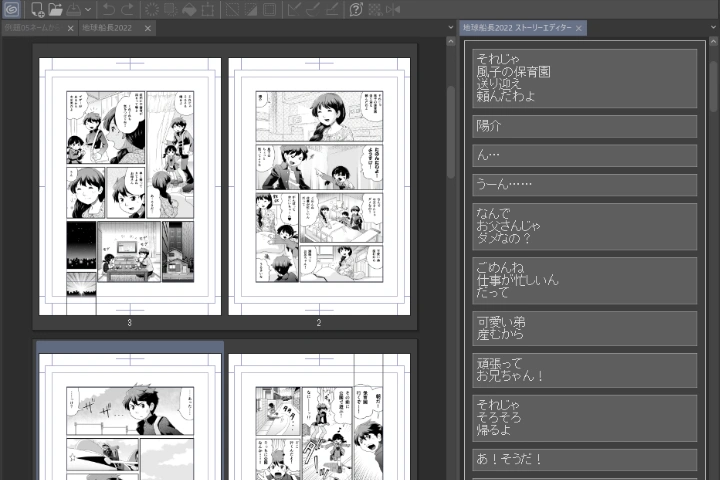This screenshot has width=720, height=480.
Task: Select the highlighted page with the boy's face
Action: pyautogui.click(x=130, y=417)
